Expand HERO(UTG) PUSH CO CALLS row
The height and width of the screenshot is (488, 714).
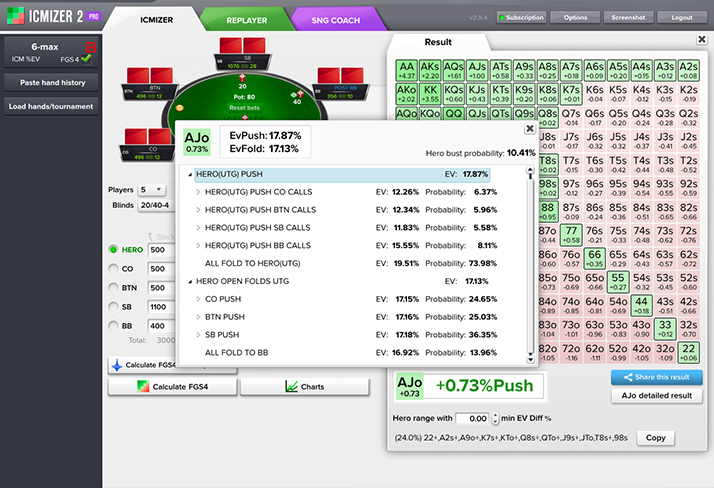(x=198, y=192)
